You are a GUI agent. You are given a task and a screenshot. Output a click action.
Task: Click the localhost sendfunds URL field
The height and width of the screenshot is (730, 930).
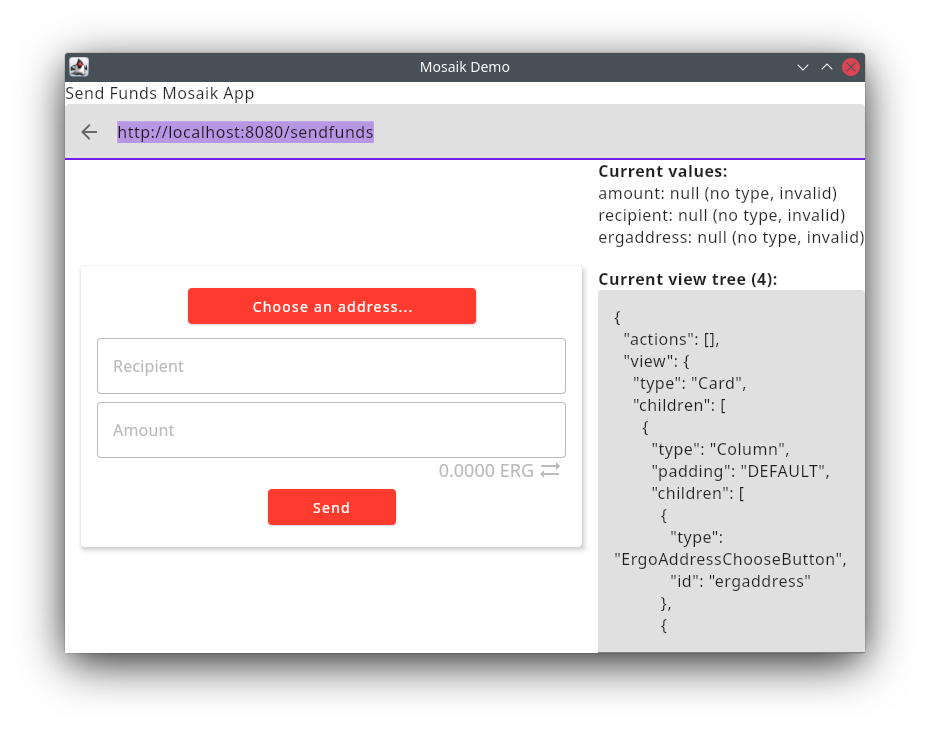point(245,132)
